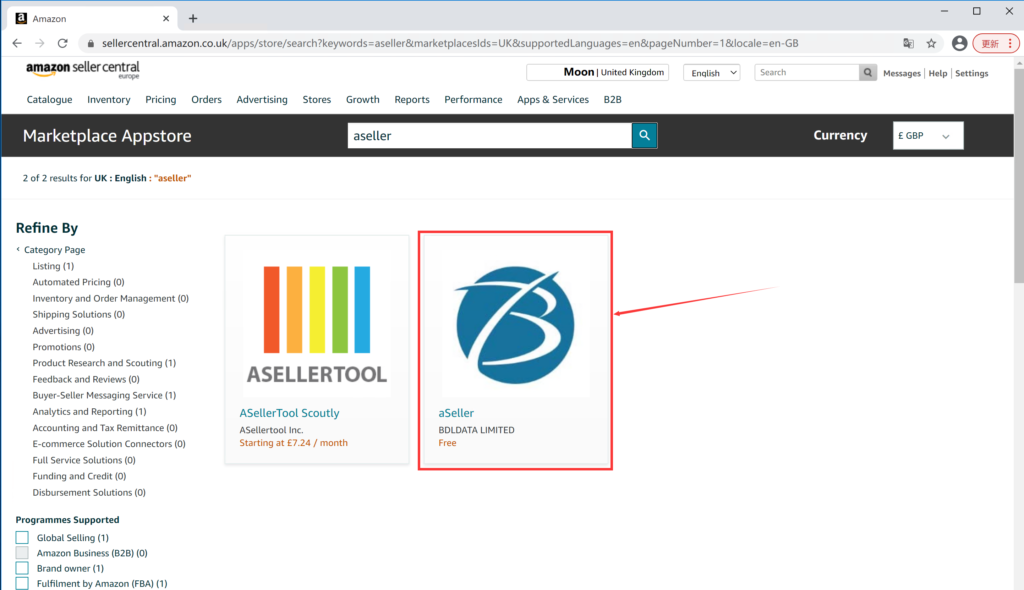Click the site lock icon in address bar
The height and width of the screenshot is (590, 1024).
(x=91, y=43)
